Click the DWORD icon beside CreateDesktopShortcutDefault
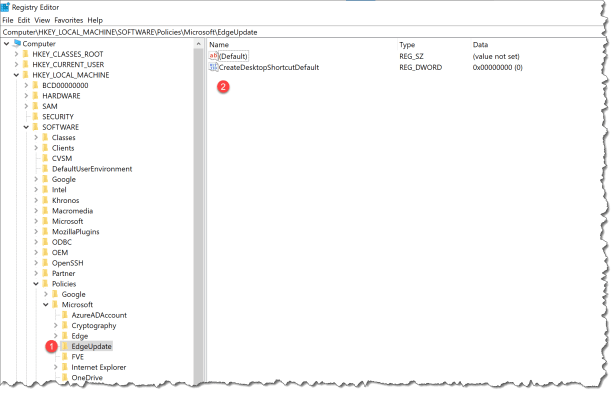This screenshot has height=394, width=615. [x=213, y=67]
